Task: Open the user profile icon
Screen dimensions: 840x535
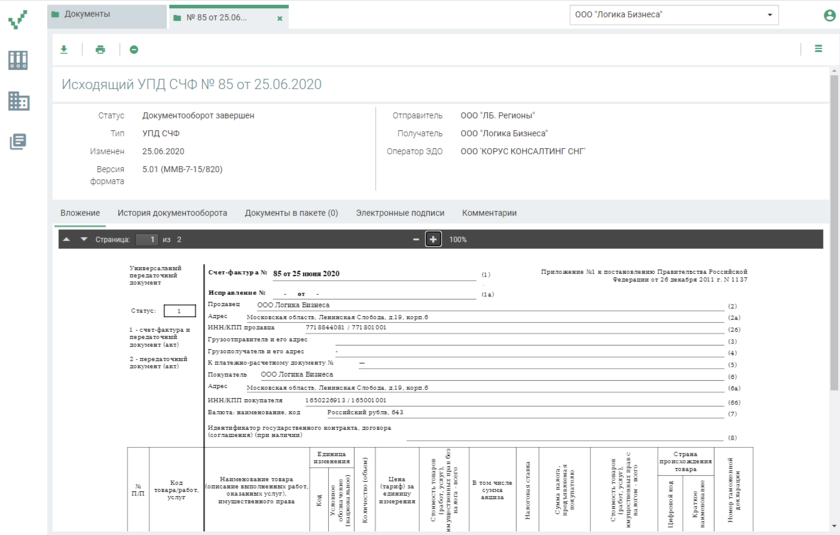Action: click(829, 15)
